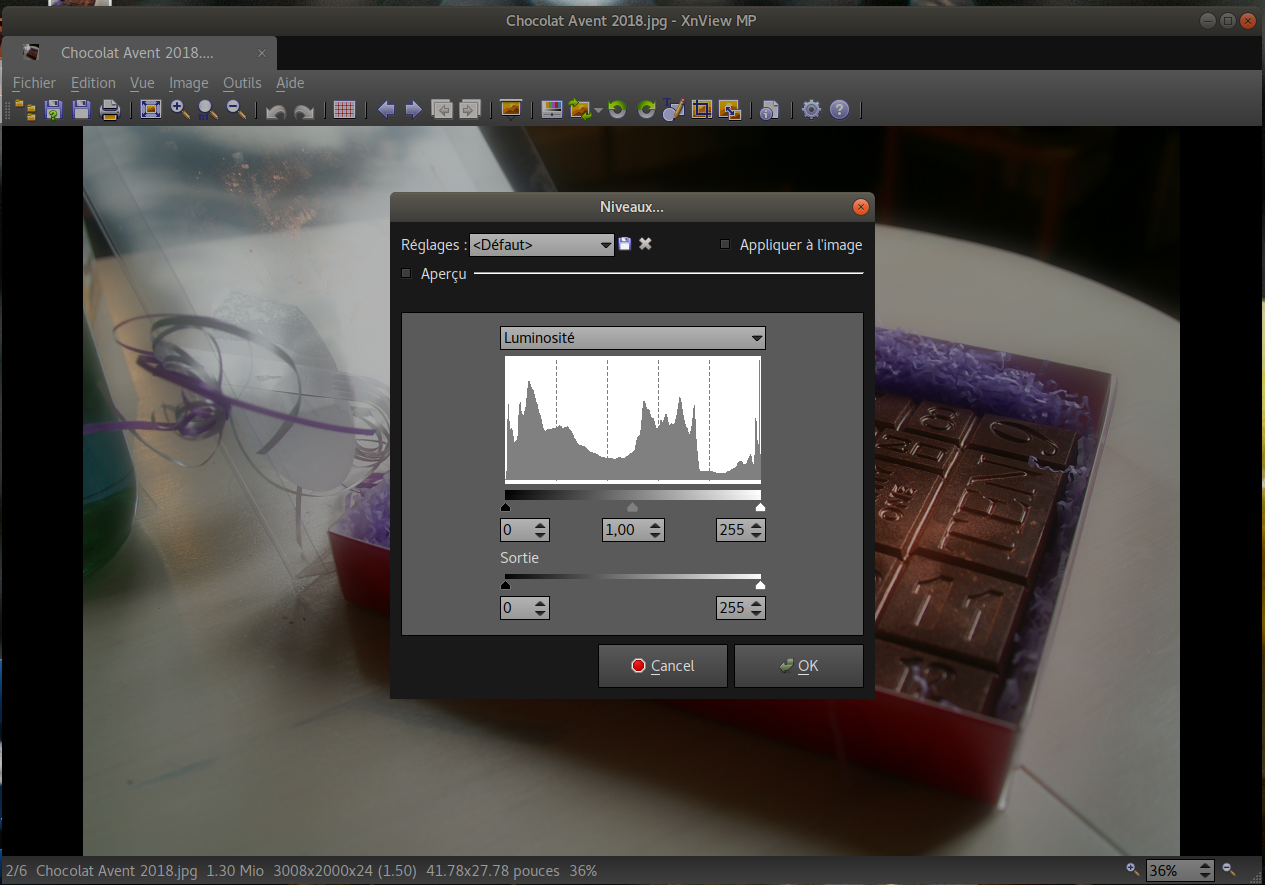Click the Crop tool icon
Screen dimensions: 1265x885
[702, 110]
